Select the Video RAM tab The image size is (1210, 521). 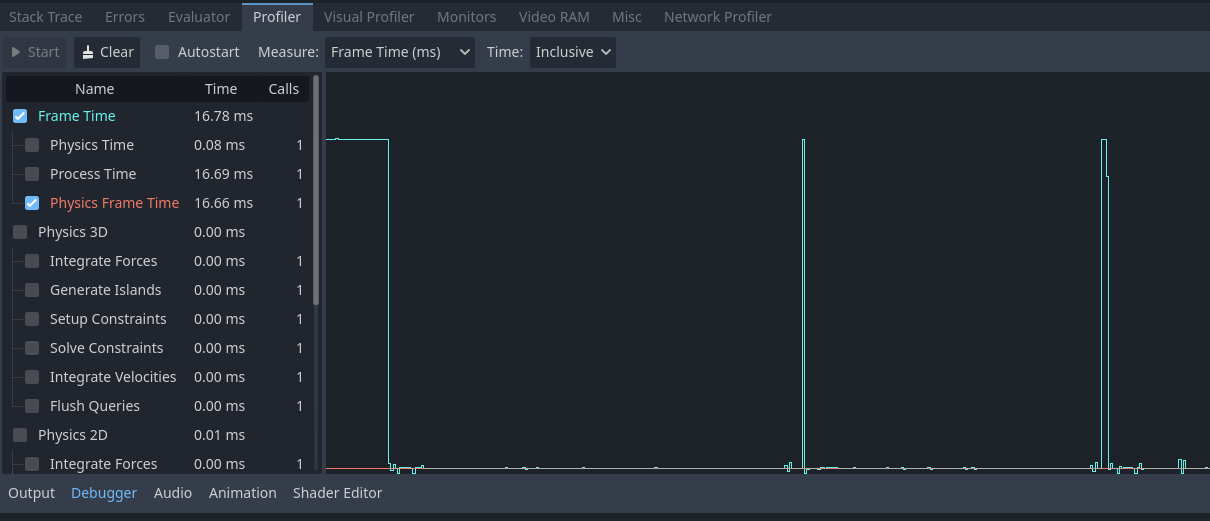553,17
